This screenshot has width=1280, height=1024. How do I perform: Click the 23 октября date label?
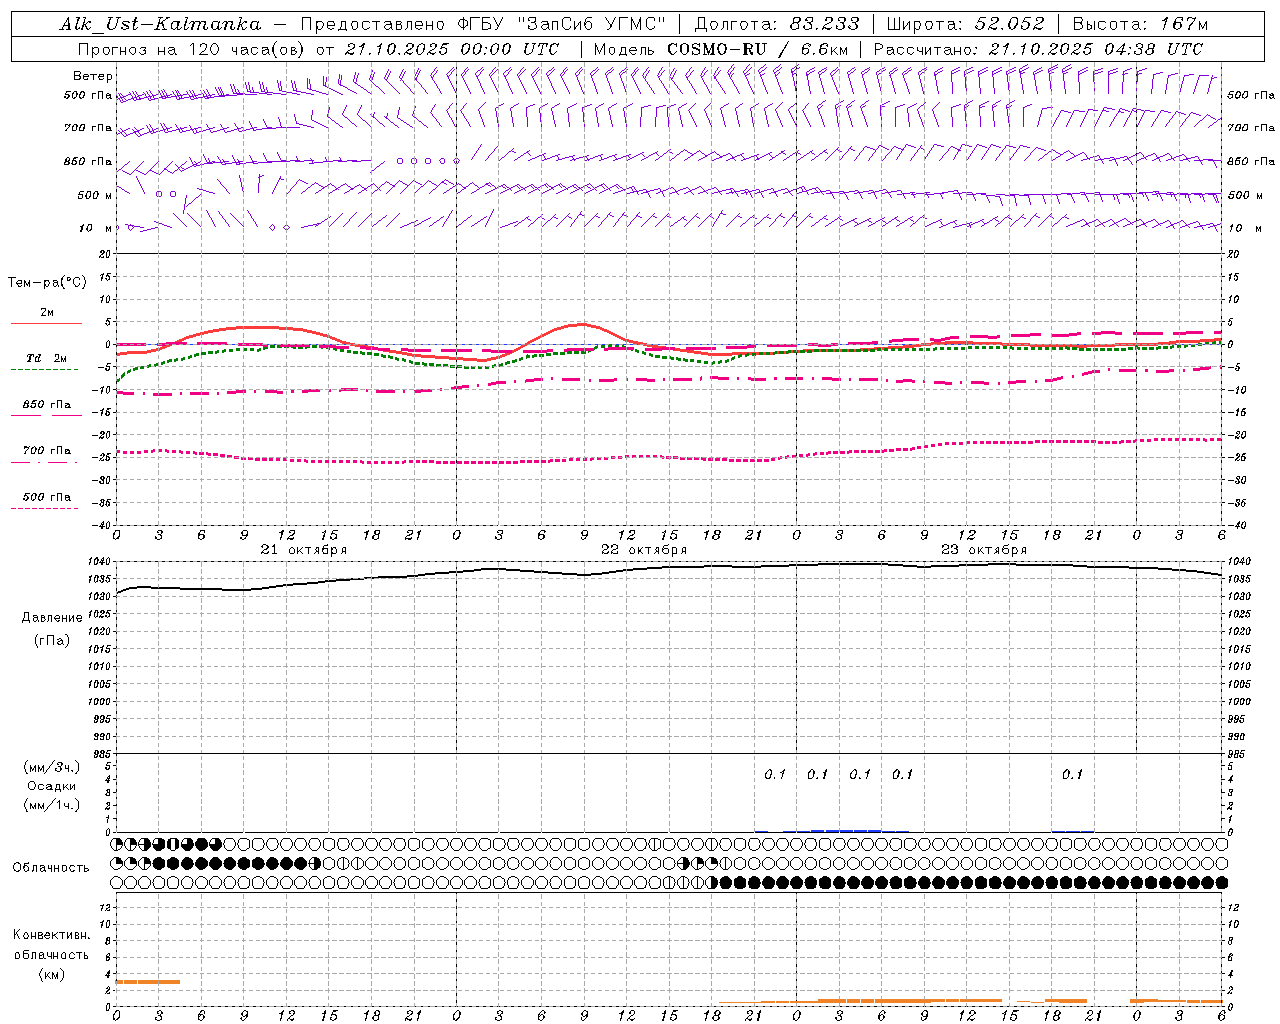click(984, 550)
